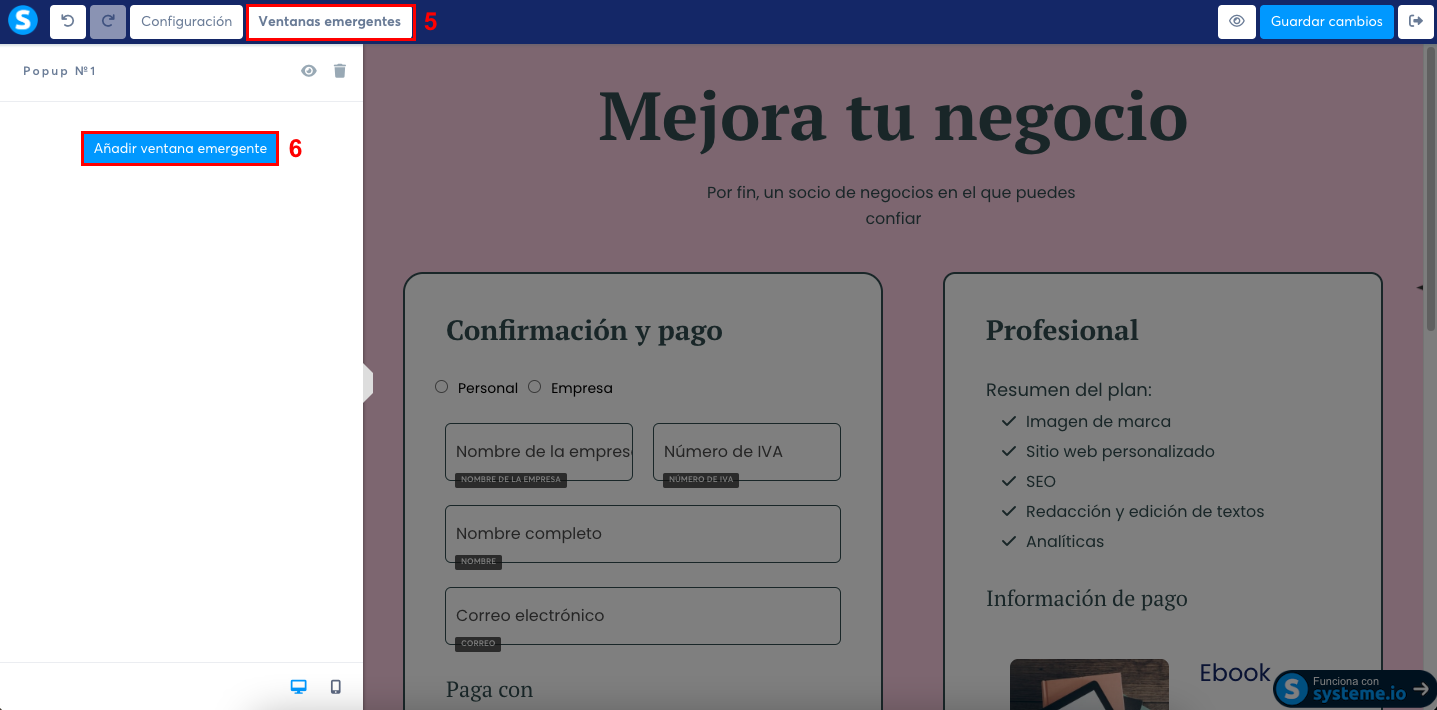The image size is (1437, 710).
Task: Open the page preview eye icon
Action: pos(1237,20)
